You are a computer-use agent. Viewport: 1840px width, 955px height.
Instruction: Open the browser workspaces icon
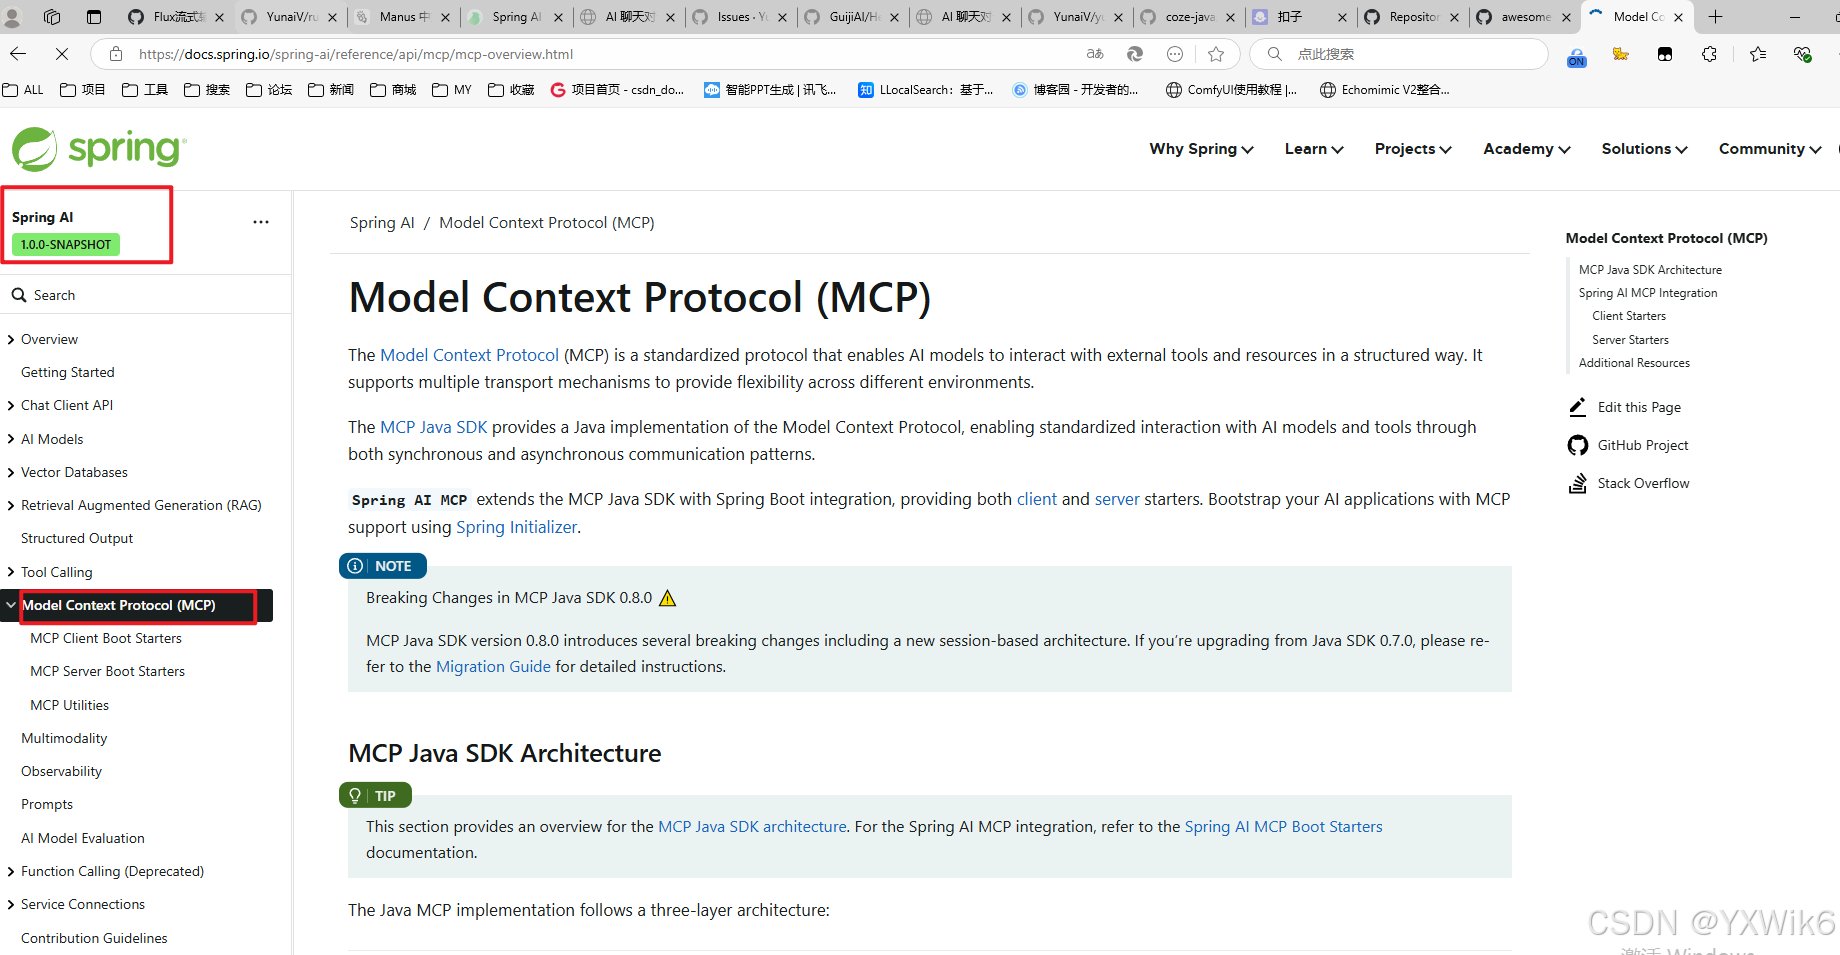[x=52, y=17]
